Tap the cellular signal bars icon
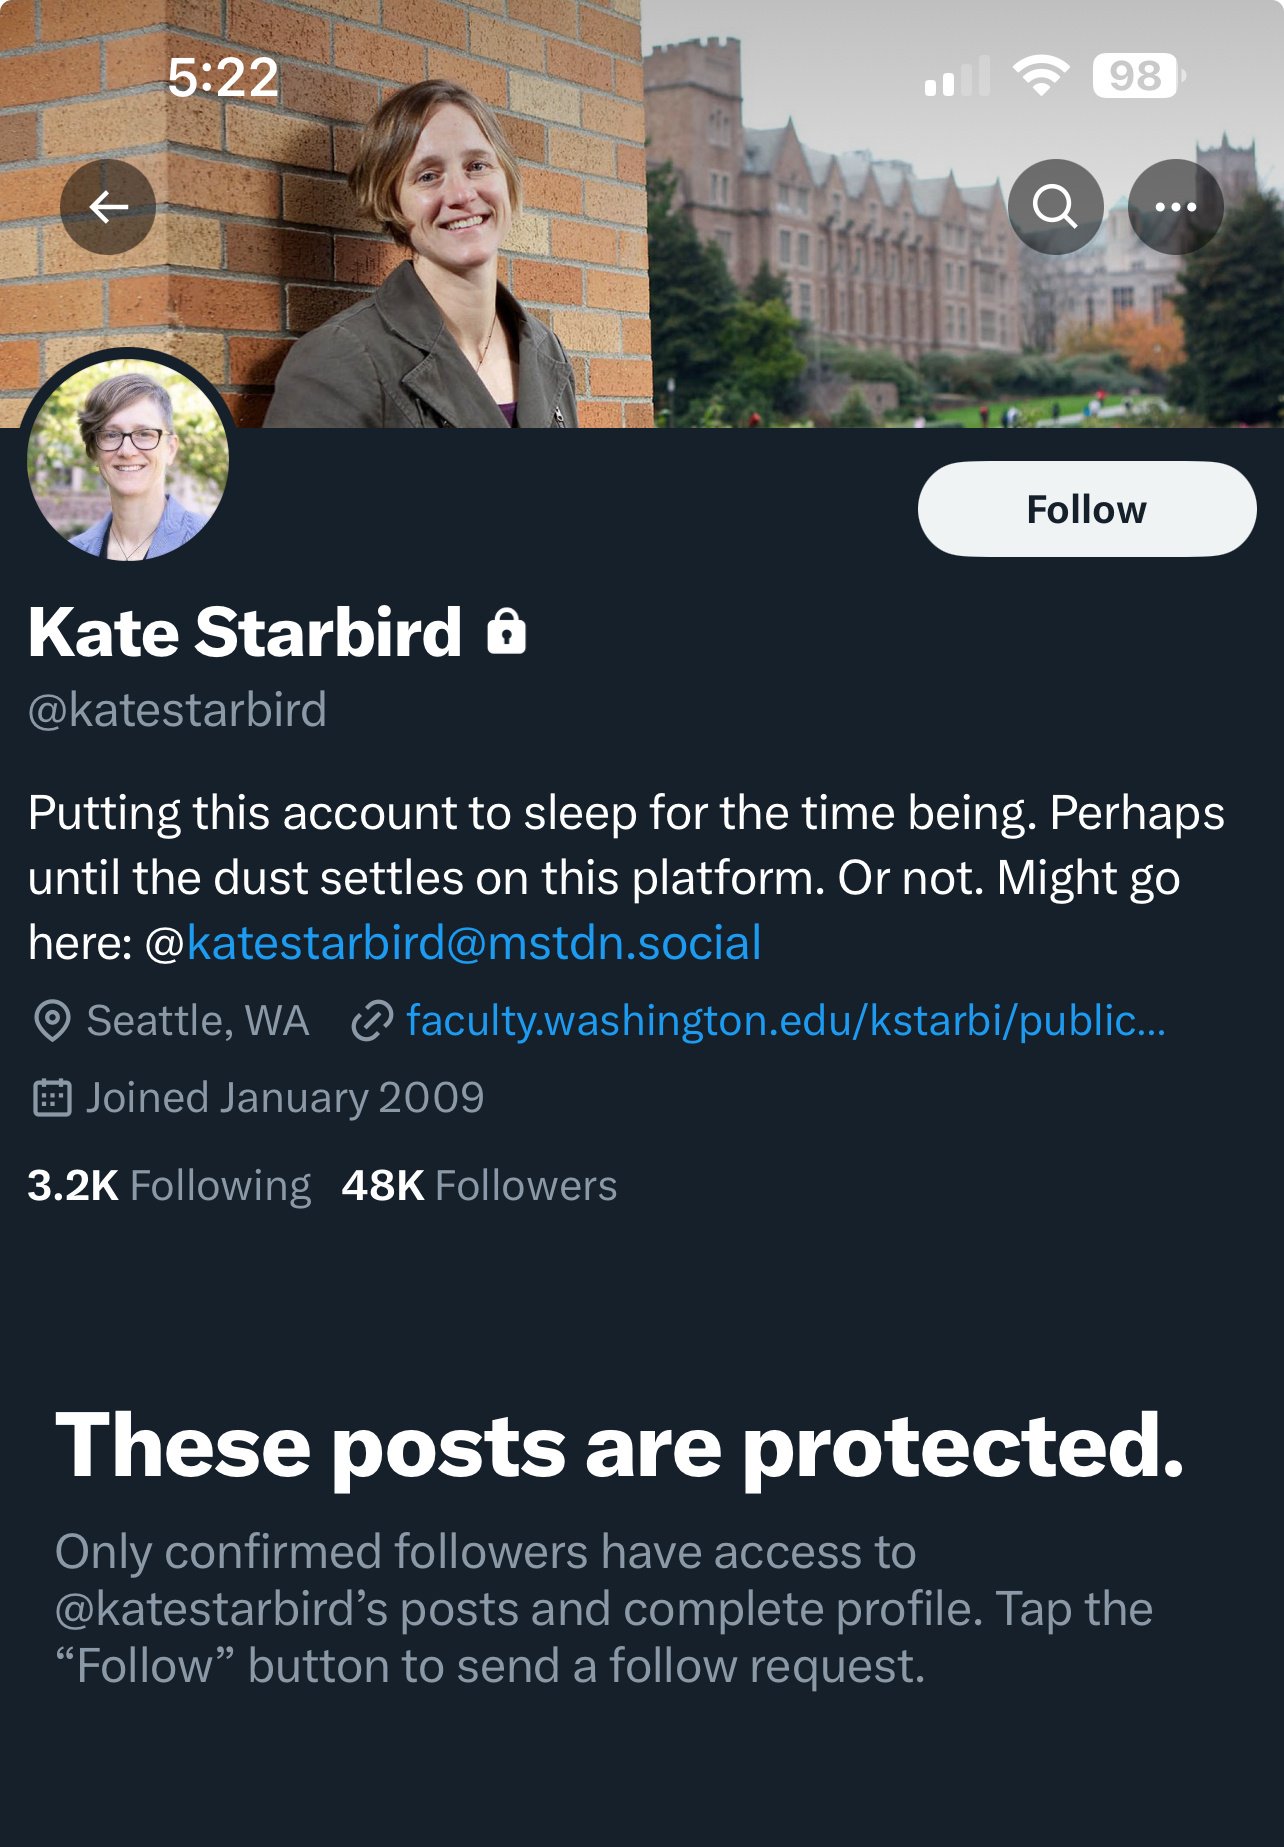The image size is (1284, 1847). [x=957, y=77]
